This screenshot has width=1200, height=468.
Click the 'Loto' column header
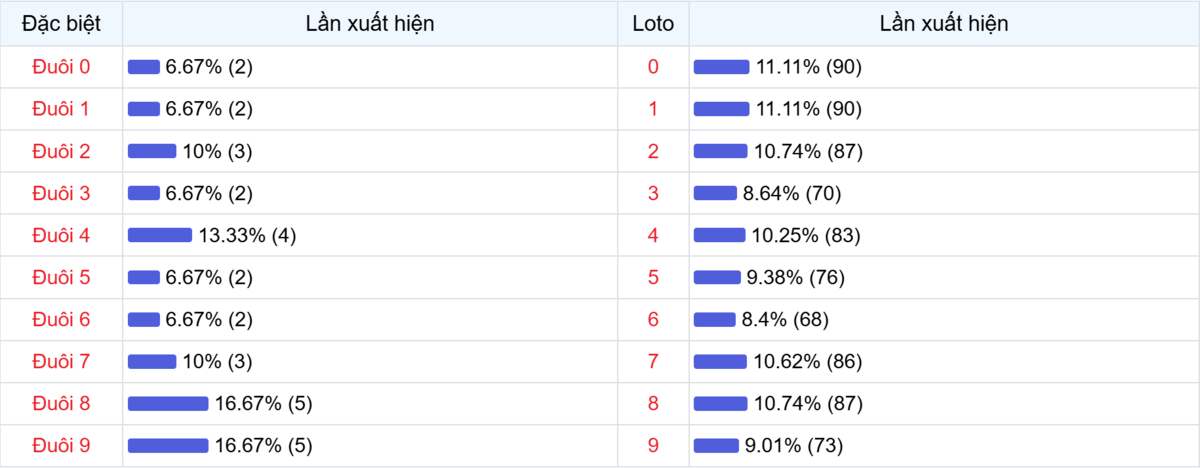(653, 24)
